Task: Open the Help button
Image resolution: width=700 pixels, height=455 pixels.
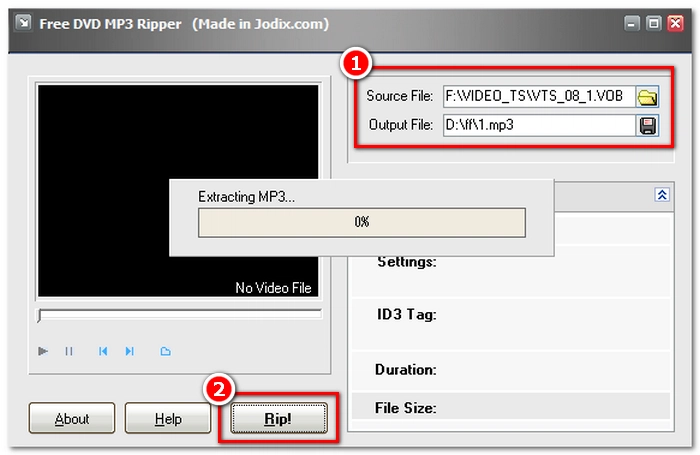Action: pos(168,418)
